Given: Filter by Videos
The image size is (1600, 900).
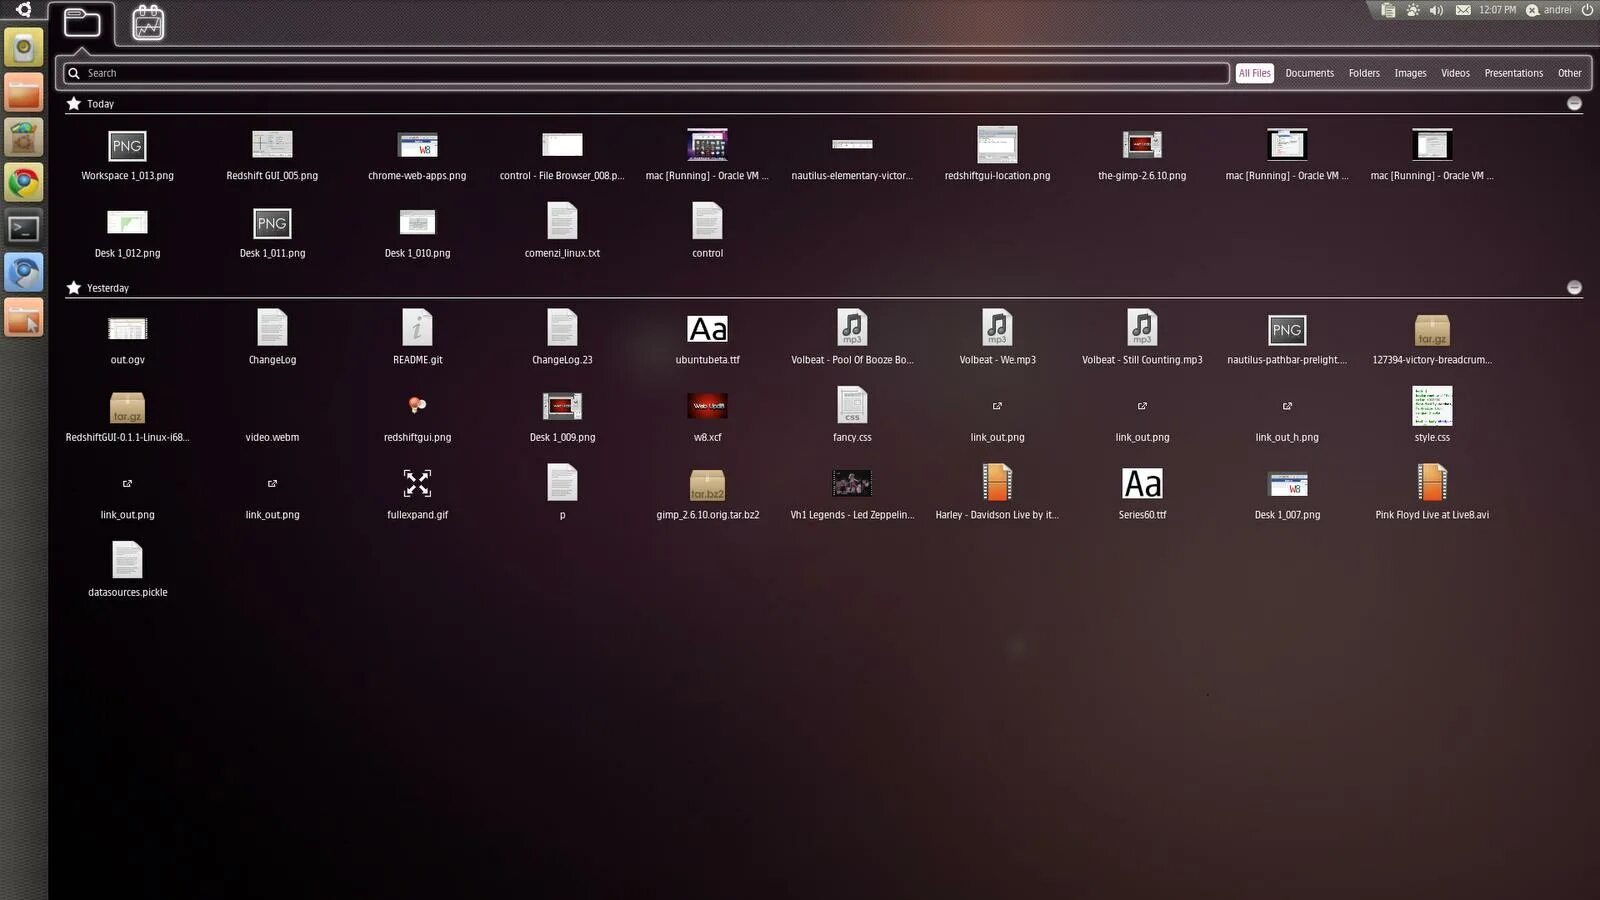Looking at the screenshot, I should coord(1455,73).
